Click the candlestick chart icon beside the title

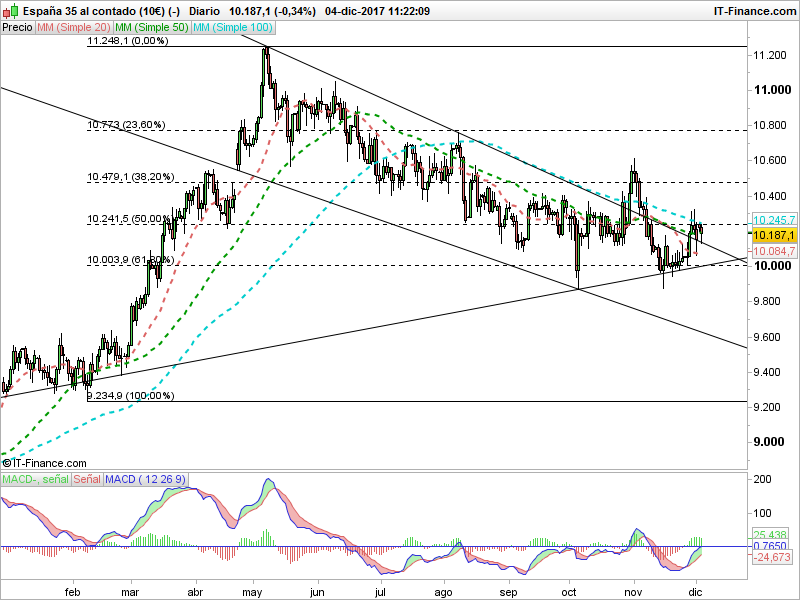10,10
